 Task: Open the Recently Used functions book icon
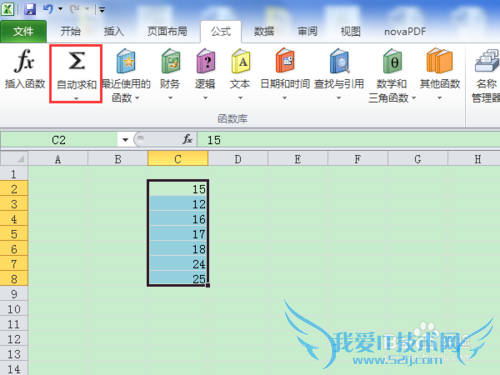[126, 61]
